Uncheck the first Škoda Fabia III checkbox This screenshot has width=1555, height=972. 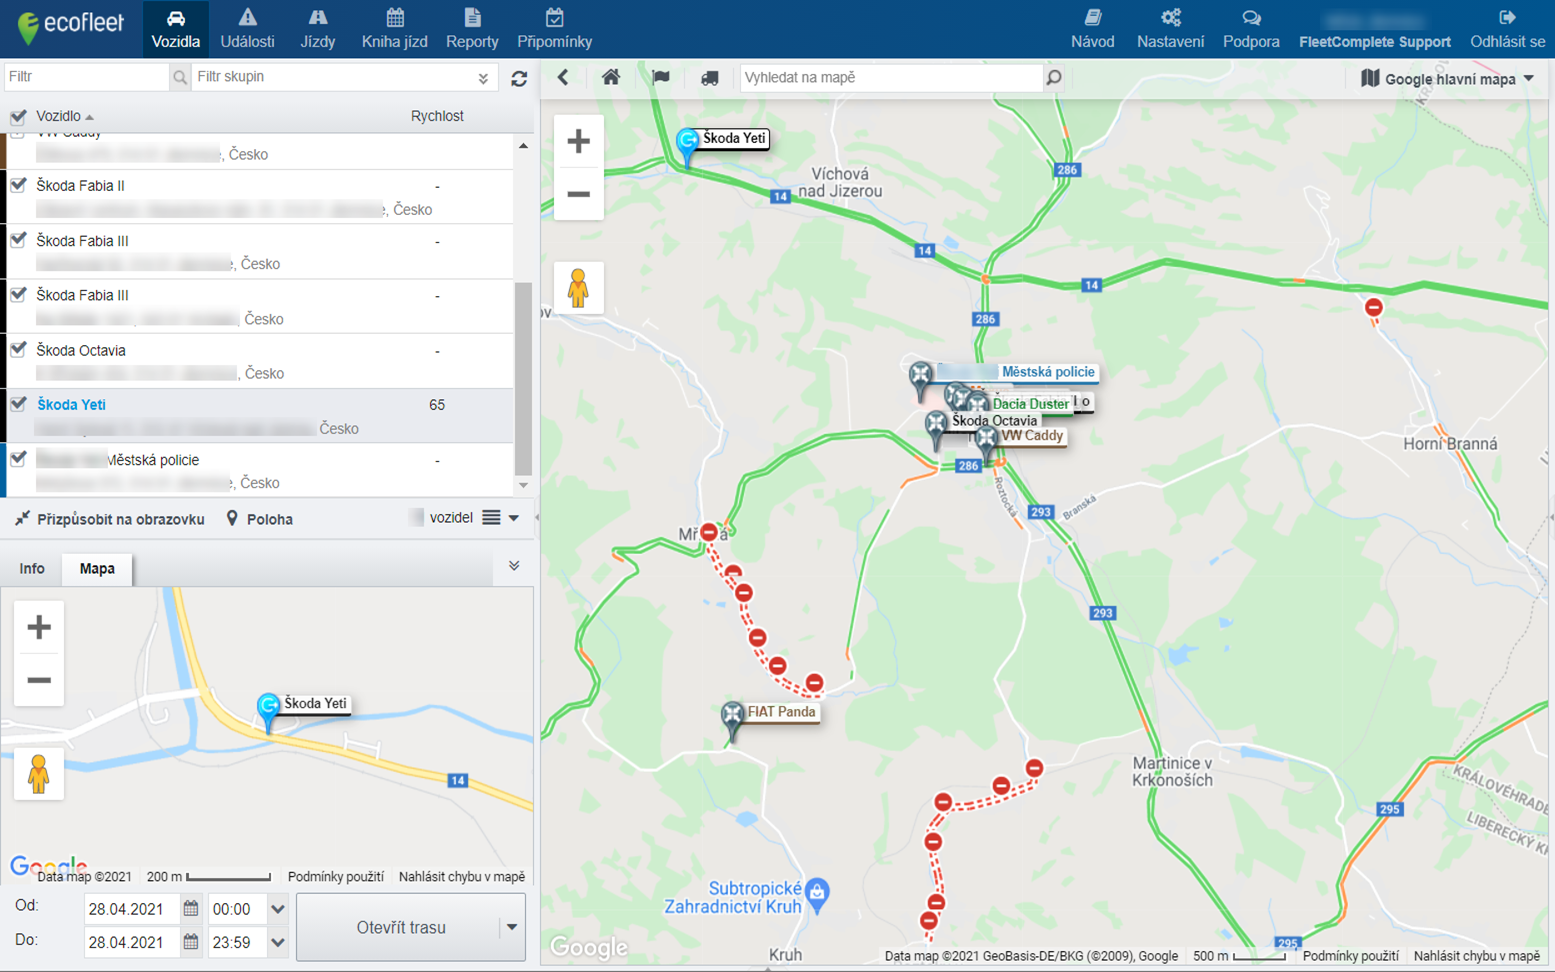[x=18, y=240]
